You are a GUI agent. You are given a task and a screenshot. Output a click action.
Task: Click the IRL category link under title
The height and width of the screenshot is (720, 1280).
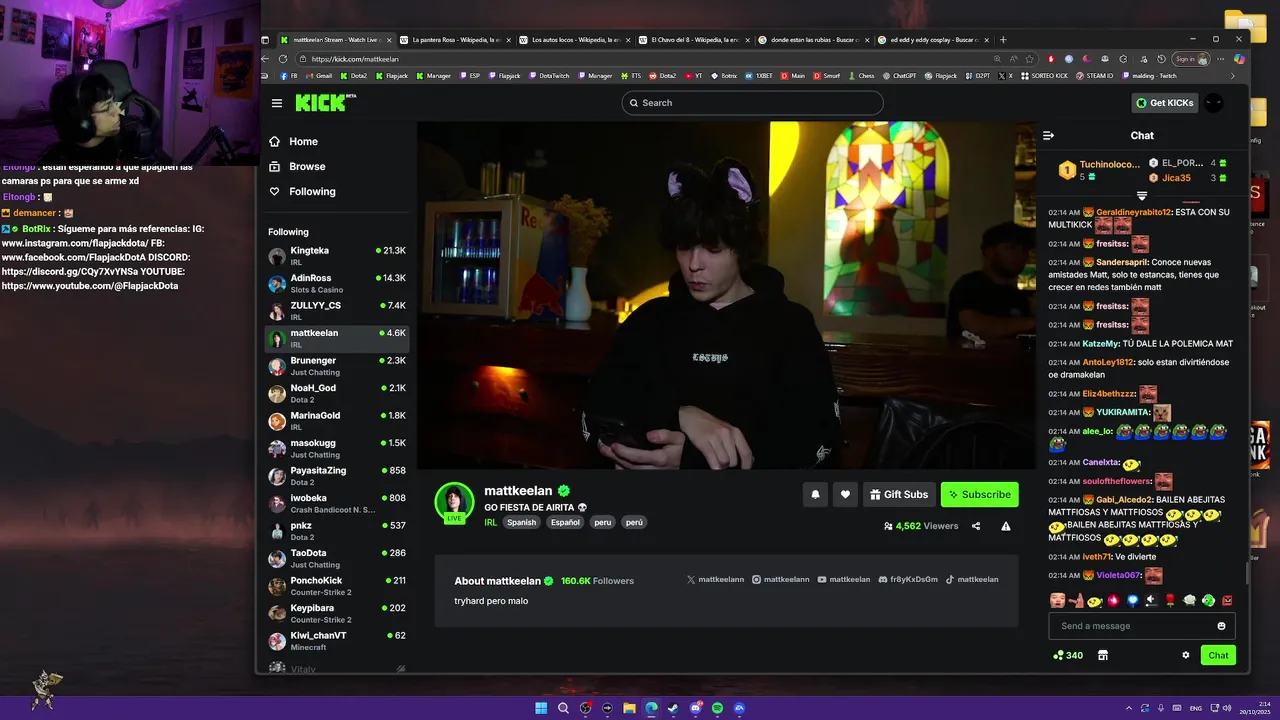click(491, 522)
